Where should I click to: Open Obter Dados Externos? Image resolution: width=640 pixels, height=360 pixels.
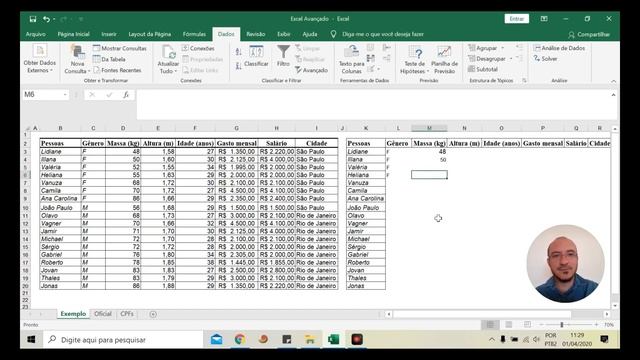(x=40, y=59)
